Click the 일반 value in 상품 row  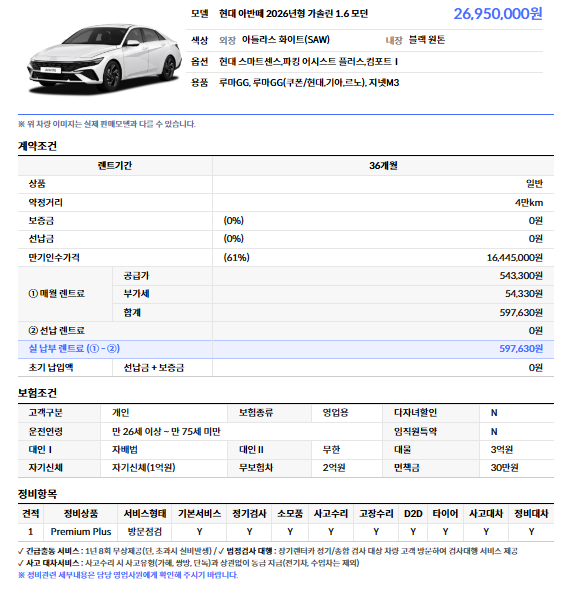534,184
